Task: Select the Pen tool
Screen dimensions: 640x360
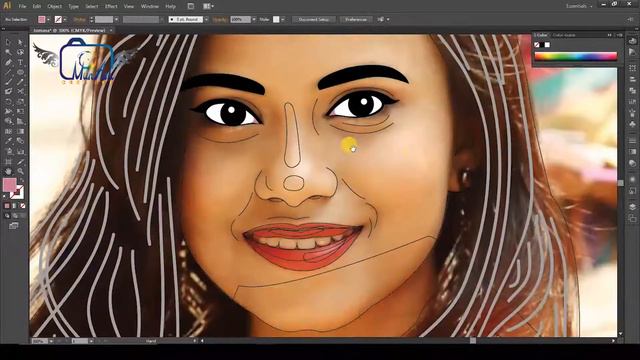Action: point(8,62)
